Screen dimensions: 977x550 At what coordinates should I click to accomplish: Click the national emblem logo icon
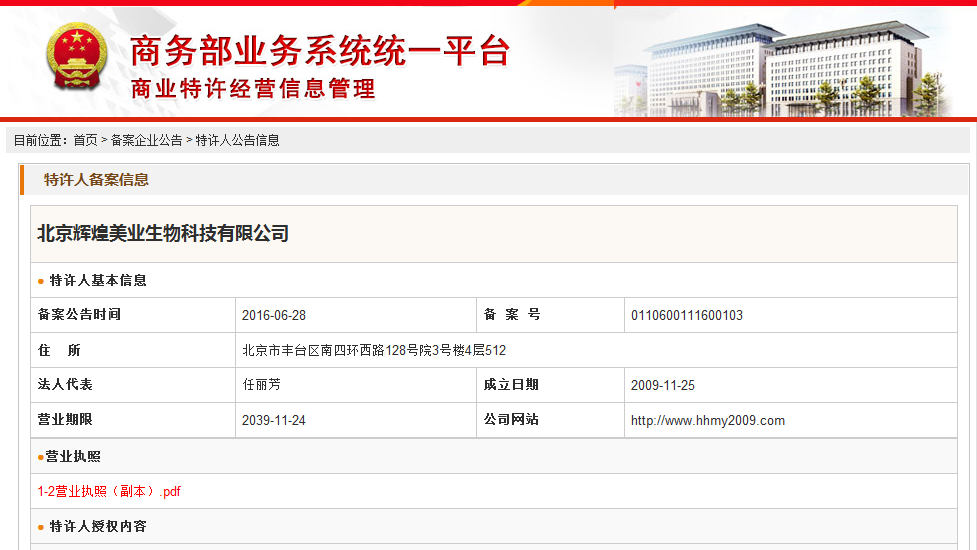pyautogui.click(x=77, y=57)
